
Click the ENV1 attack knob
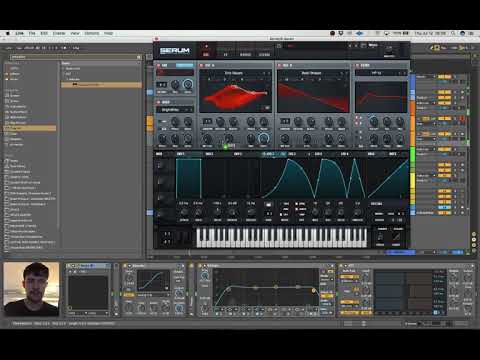click(x=184, y=212)
